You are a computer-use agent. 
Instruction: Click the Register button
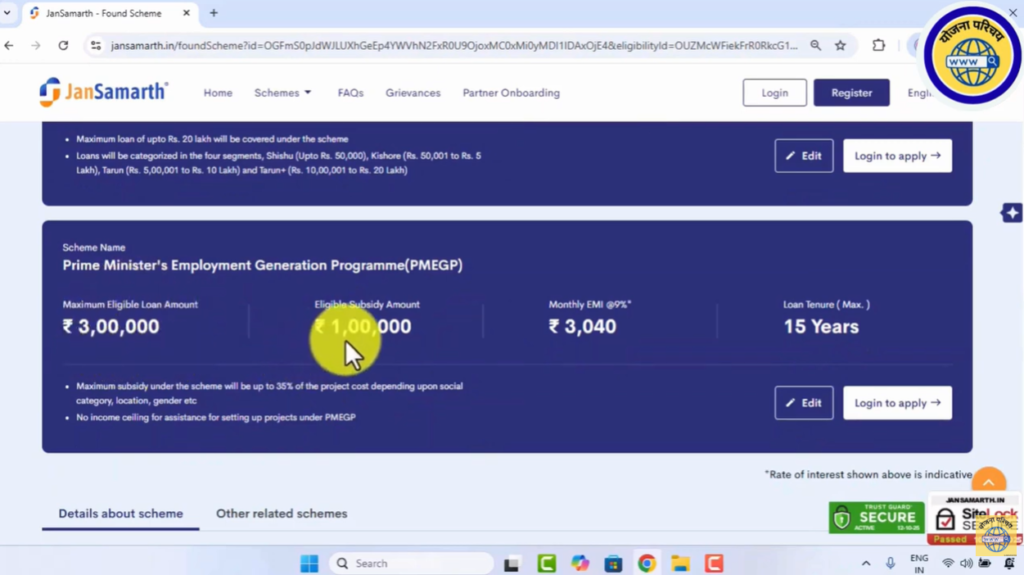coord(851,93)
